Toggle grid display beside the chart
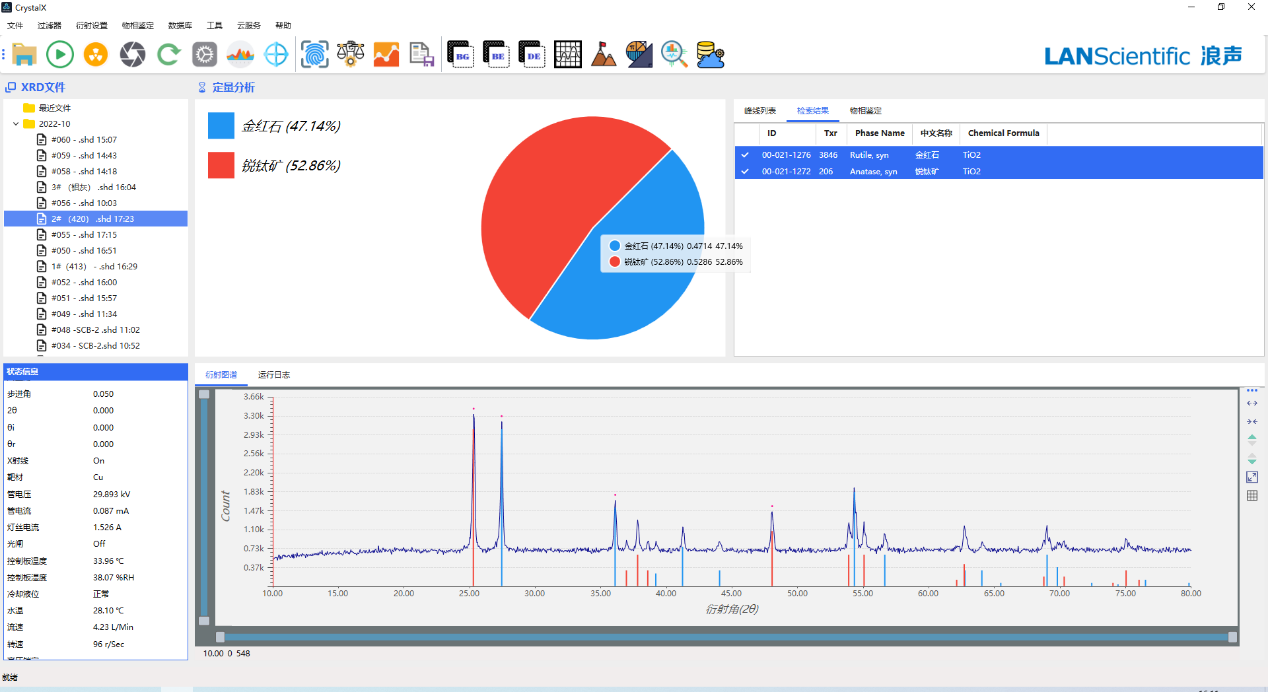 1252,496
